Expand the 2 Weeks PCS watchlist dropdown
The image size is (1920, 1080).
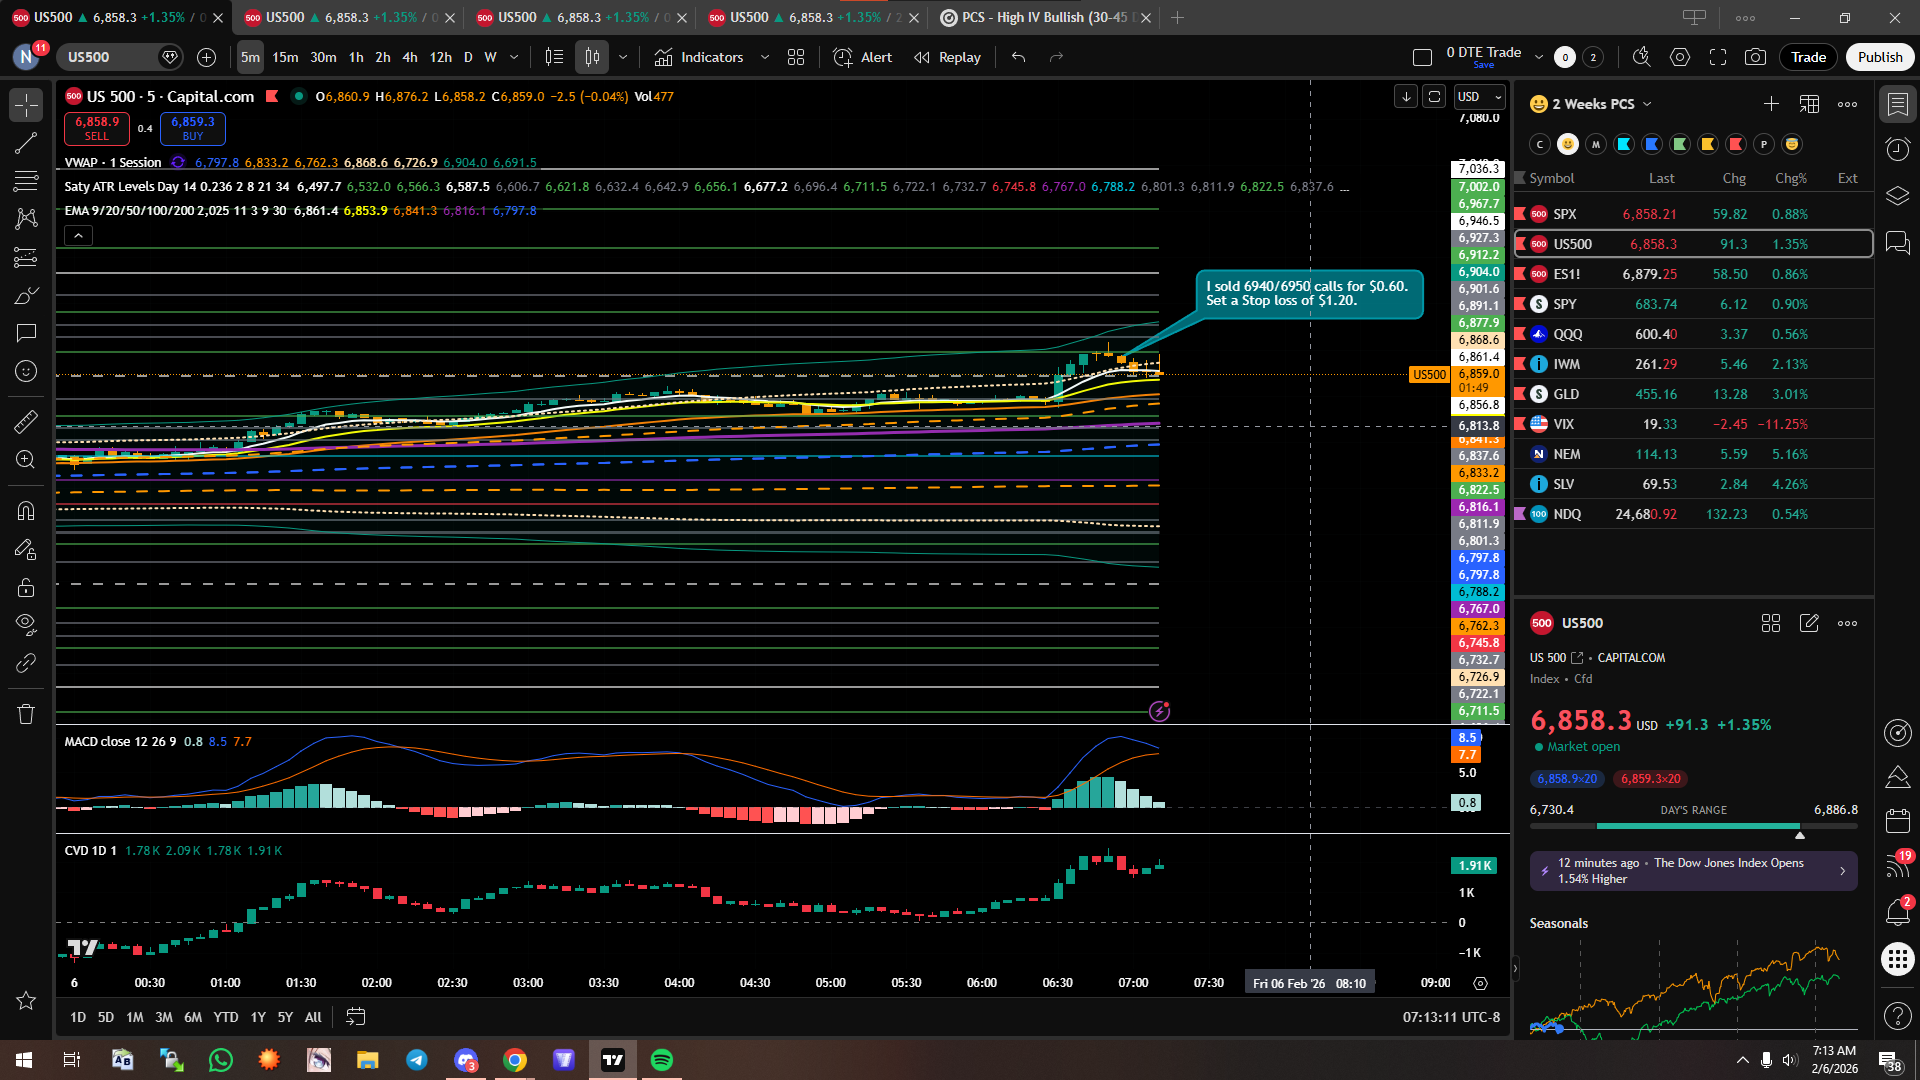[x=1647, y=104]
